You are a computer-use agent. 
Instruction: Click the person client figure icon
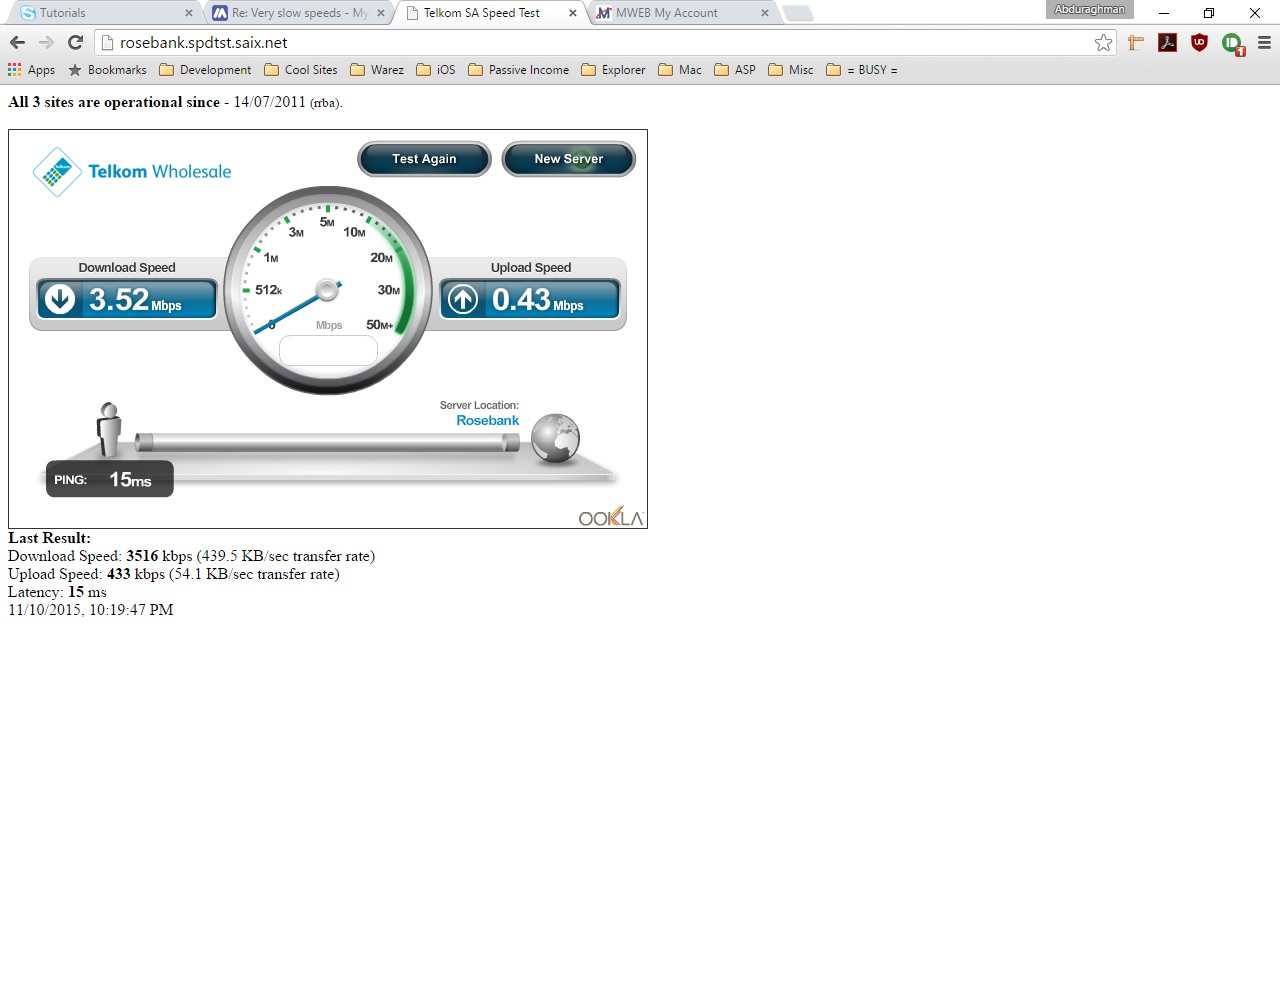[x=109, y=430]
